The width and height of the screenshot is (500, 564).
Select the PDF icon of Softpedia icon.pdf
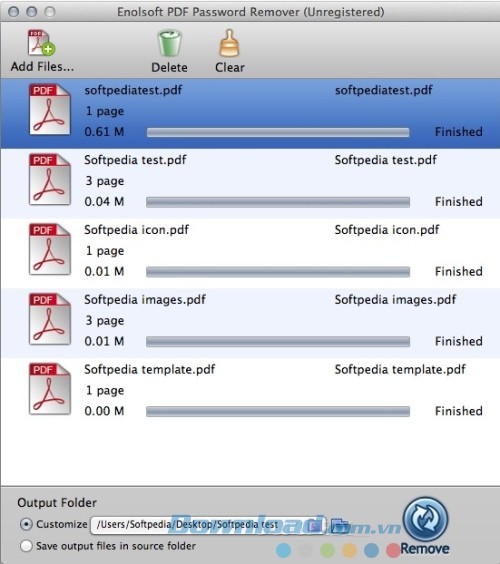tap(50, 249)
